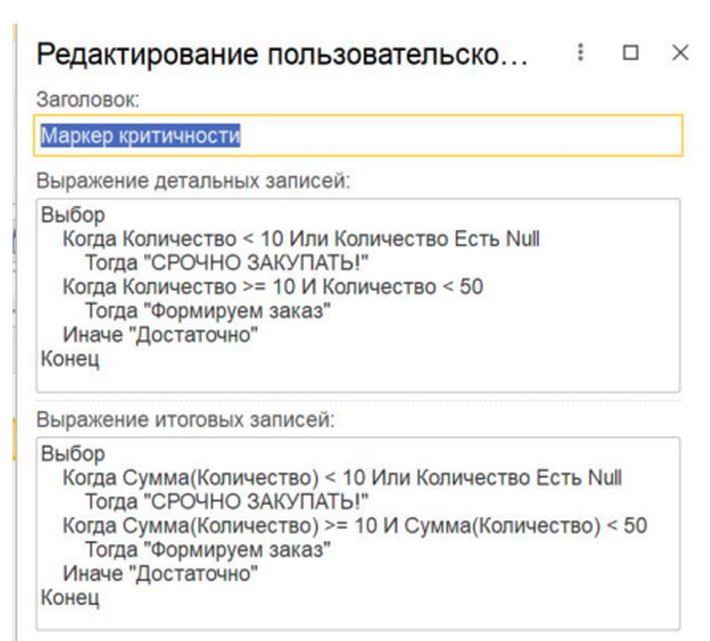Click Формируем заказ line in totals expression
Screen dimensions: 710x641
pos(208,550)
